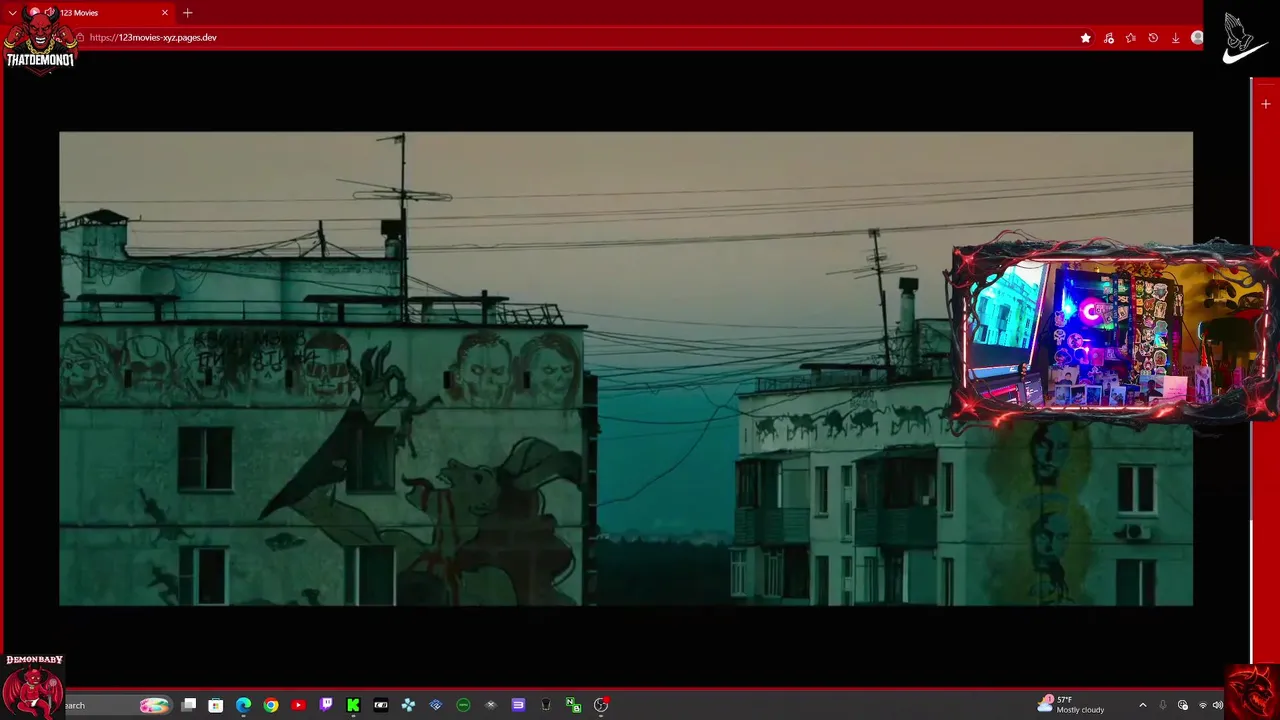Open Task View on the taskbar

[x=188, y=705]
